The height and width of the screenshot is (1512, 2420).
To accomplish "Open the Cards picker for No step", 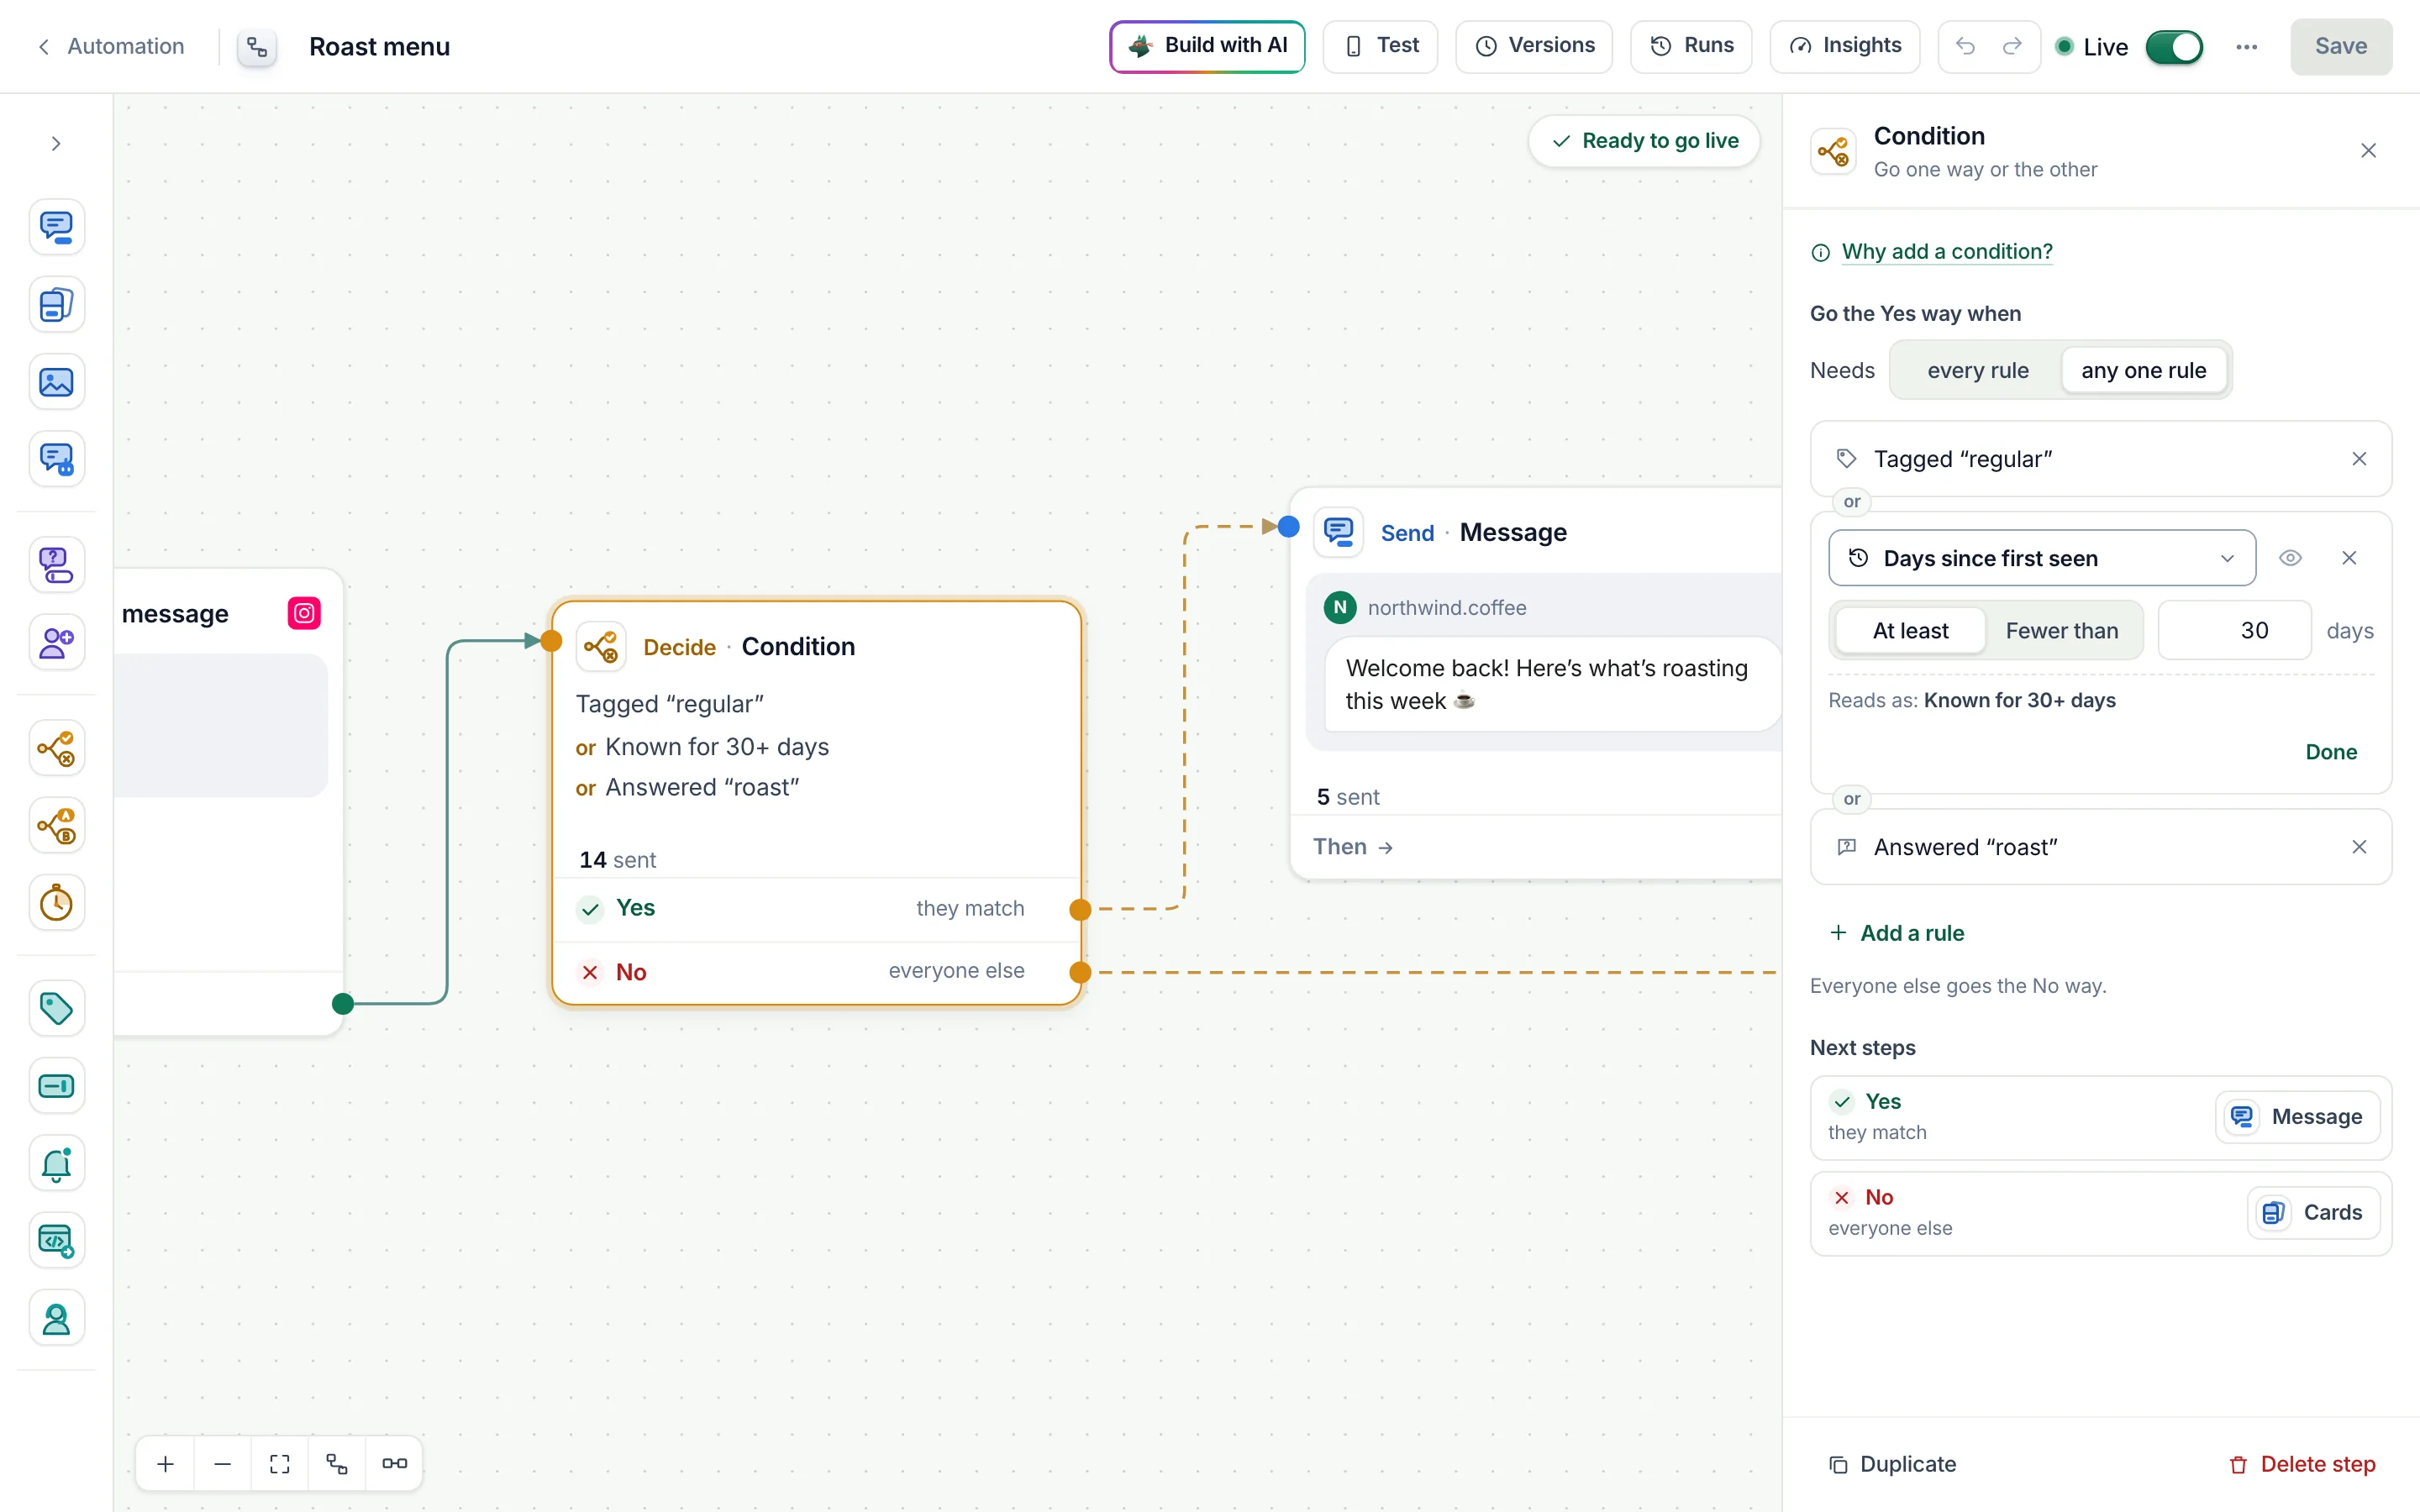I will (2313, 1213).
